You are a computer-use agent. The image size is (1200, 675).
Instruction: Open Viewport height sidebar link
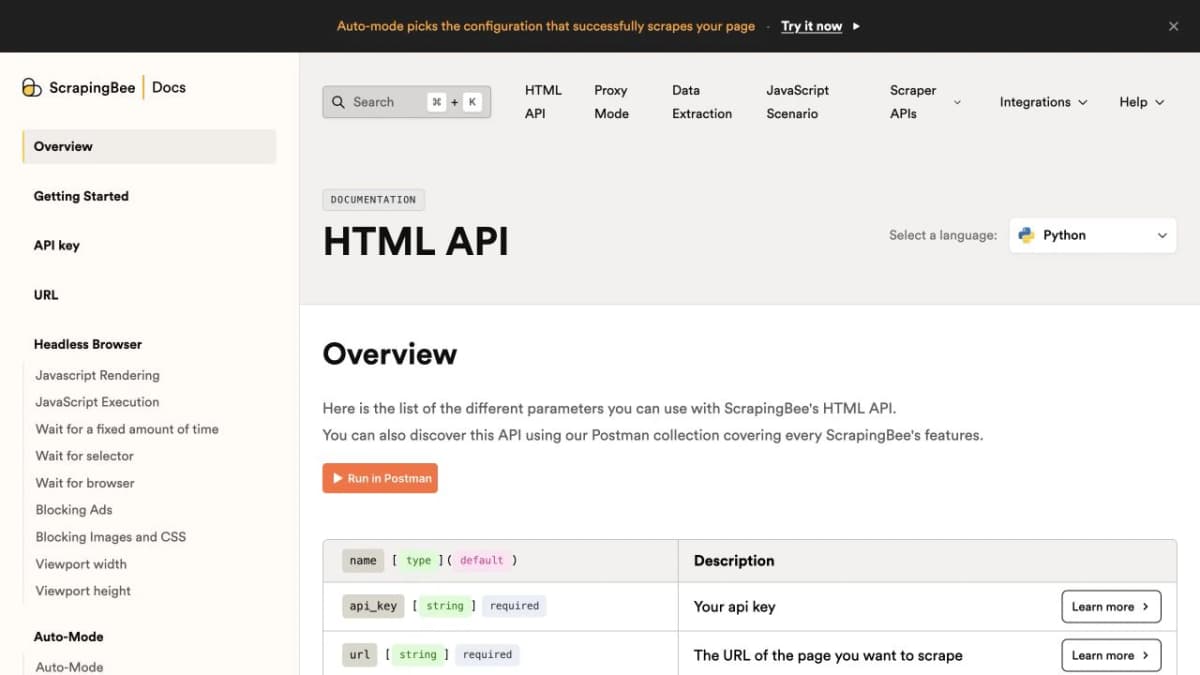[x=83, y=591]
